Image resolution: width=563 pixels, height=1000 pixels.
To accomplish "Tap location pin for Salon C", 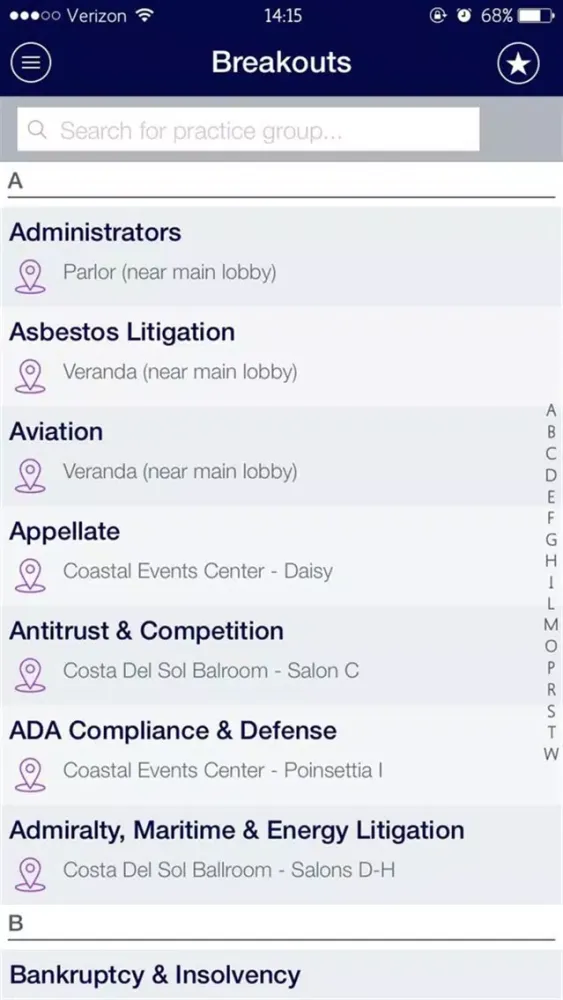I will (30, 675).
